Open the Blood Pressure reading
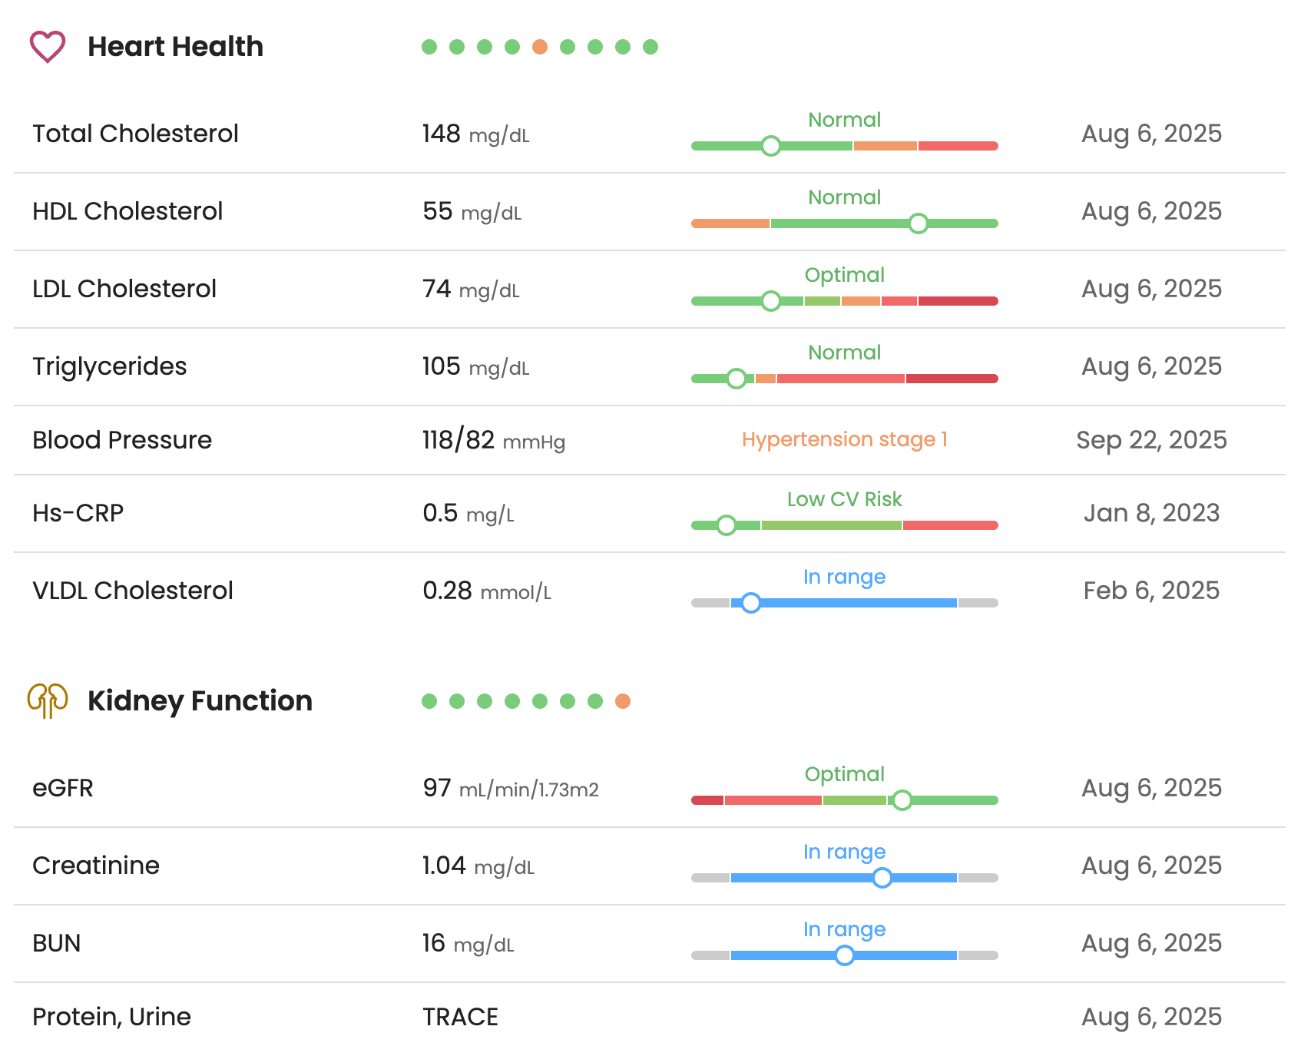Screen dimensions: 1300x1049 [122, 440]
